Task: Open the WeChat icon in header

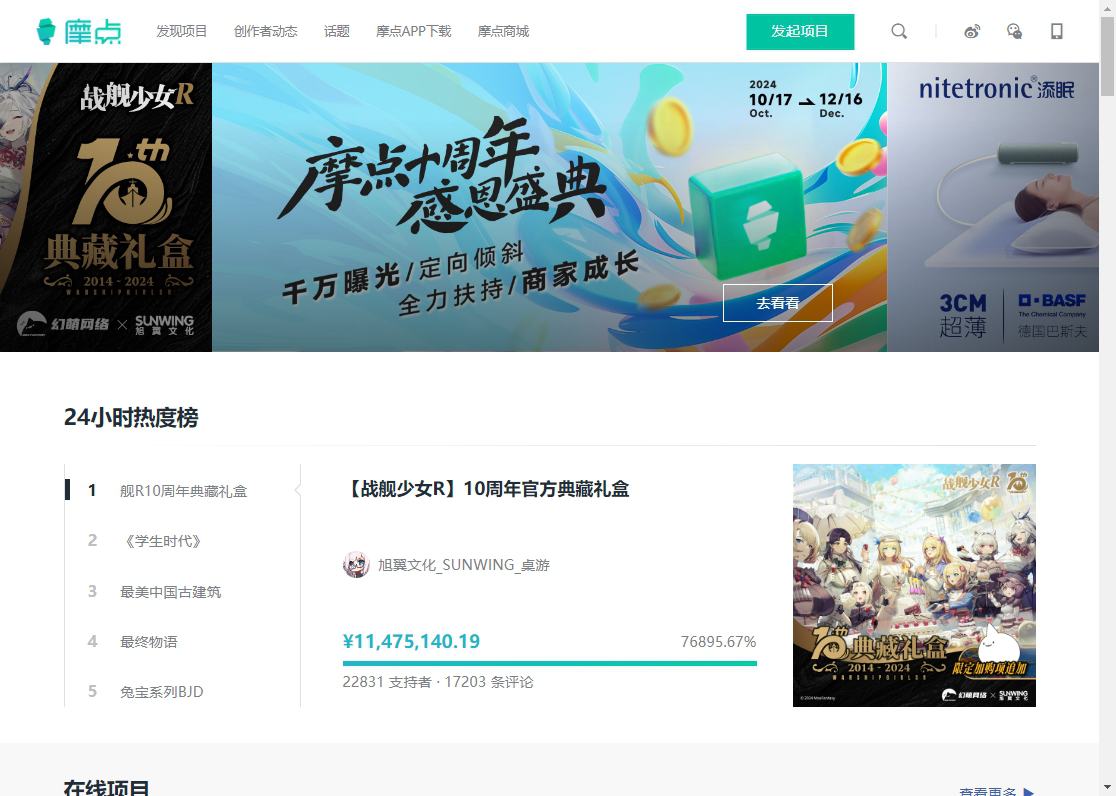Action: click(1014, 31)
